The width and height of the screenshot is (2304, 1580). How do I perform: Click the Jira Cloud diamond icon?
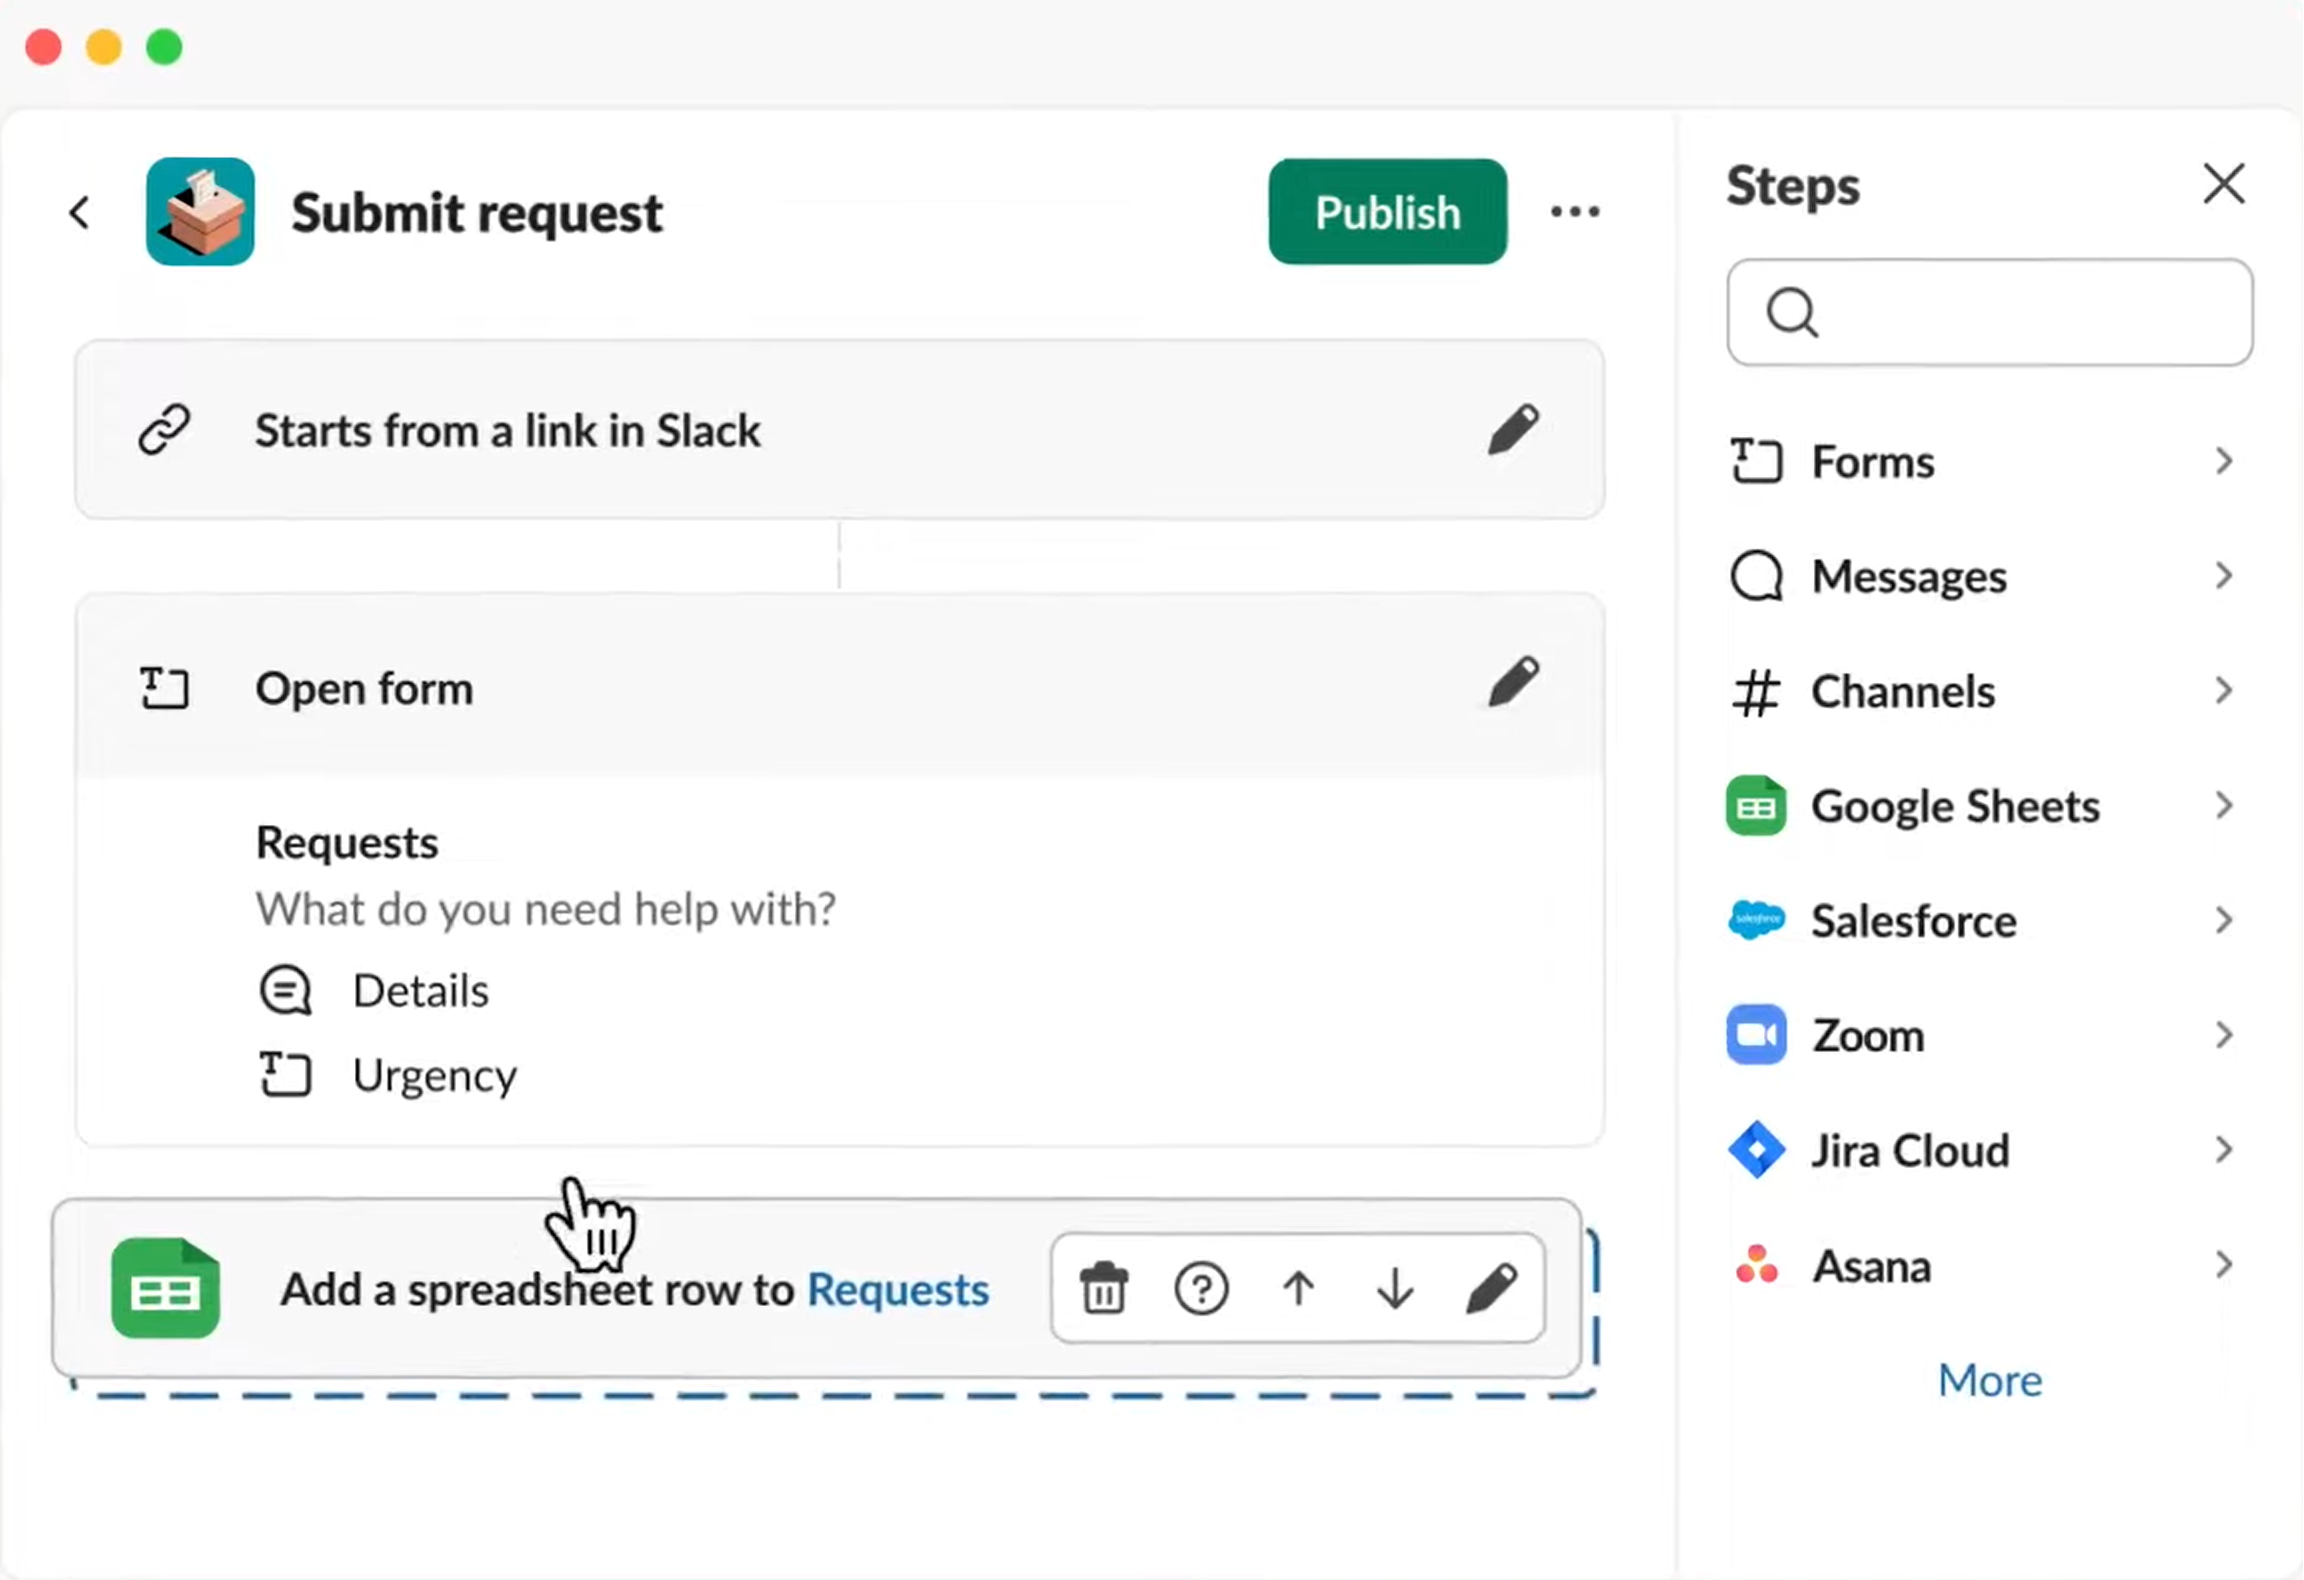point(1756,1150)
